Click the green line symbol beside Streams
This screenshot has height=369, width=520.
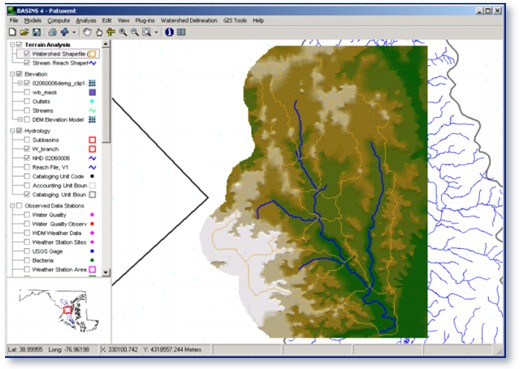click(x=92, y=110)
